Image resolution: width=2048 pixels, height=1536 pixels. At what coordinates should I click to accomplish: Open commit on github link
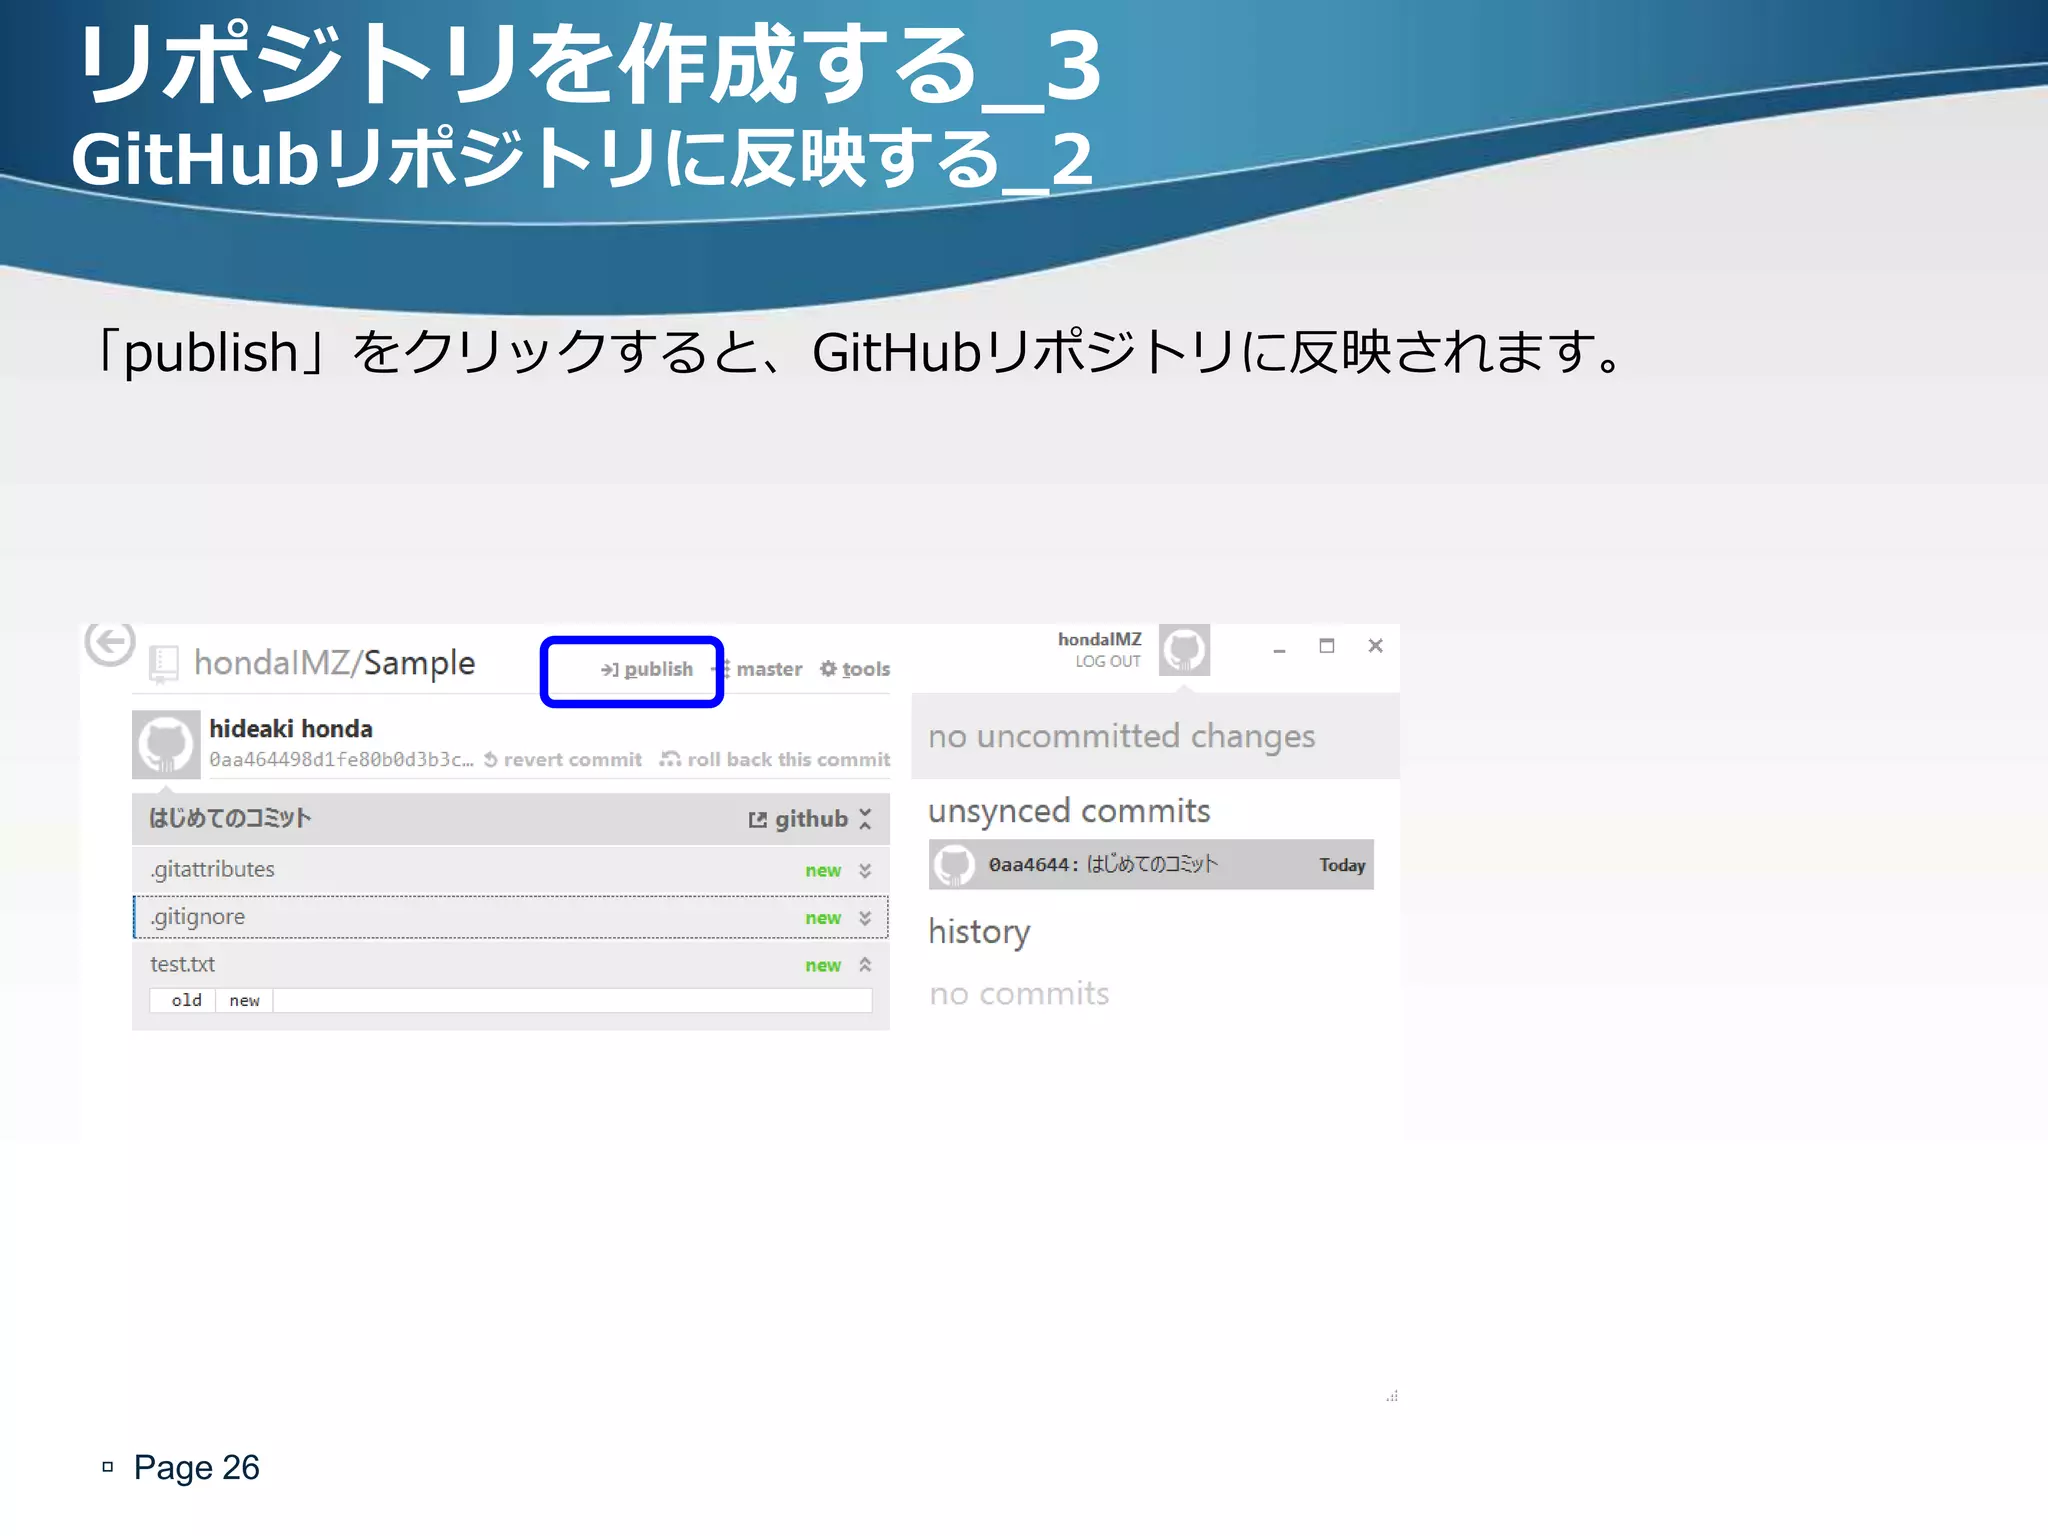(797, 819)
